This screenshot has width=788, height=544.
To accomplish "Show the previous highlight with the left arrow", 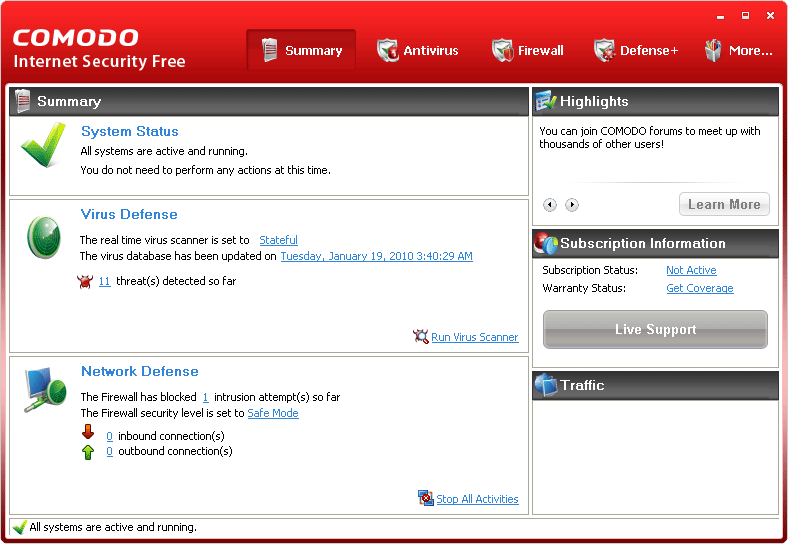I will click(550, 205).
